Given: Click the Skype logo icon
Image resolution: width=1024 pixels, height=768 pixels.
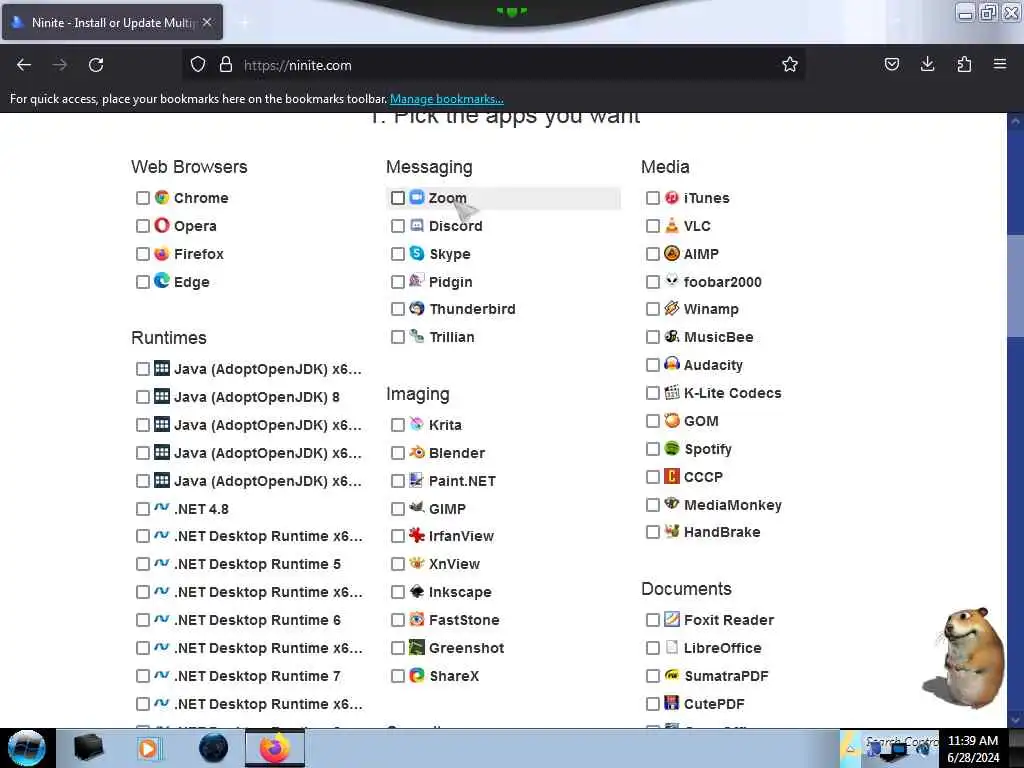Looking at the screenshot, I should [x=417, y=253].
